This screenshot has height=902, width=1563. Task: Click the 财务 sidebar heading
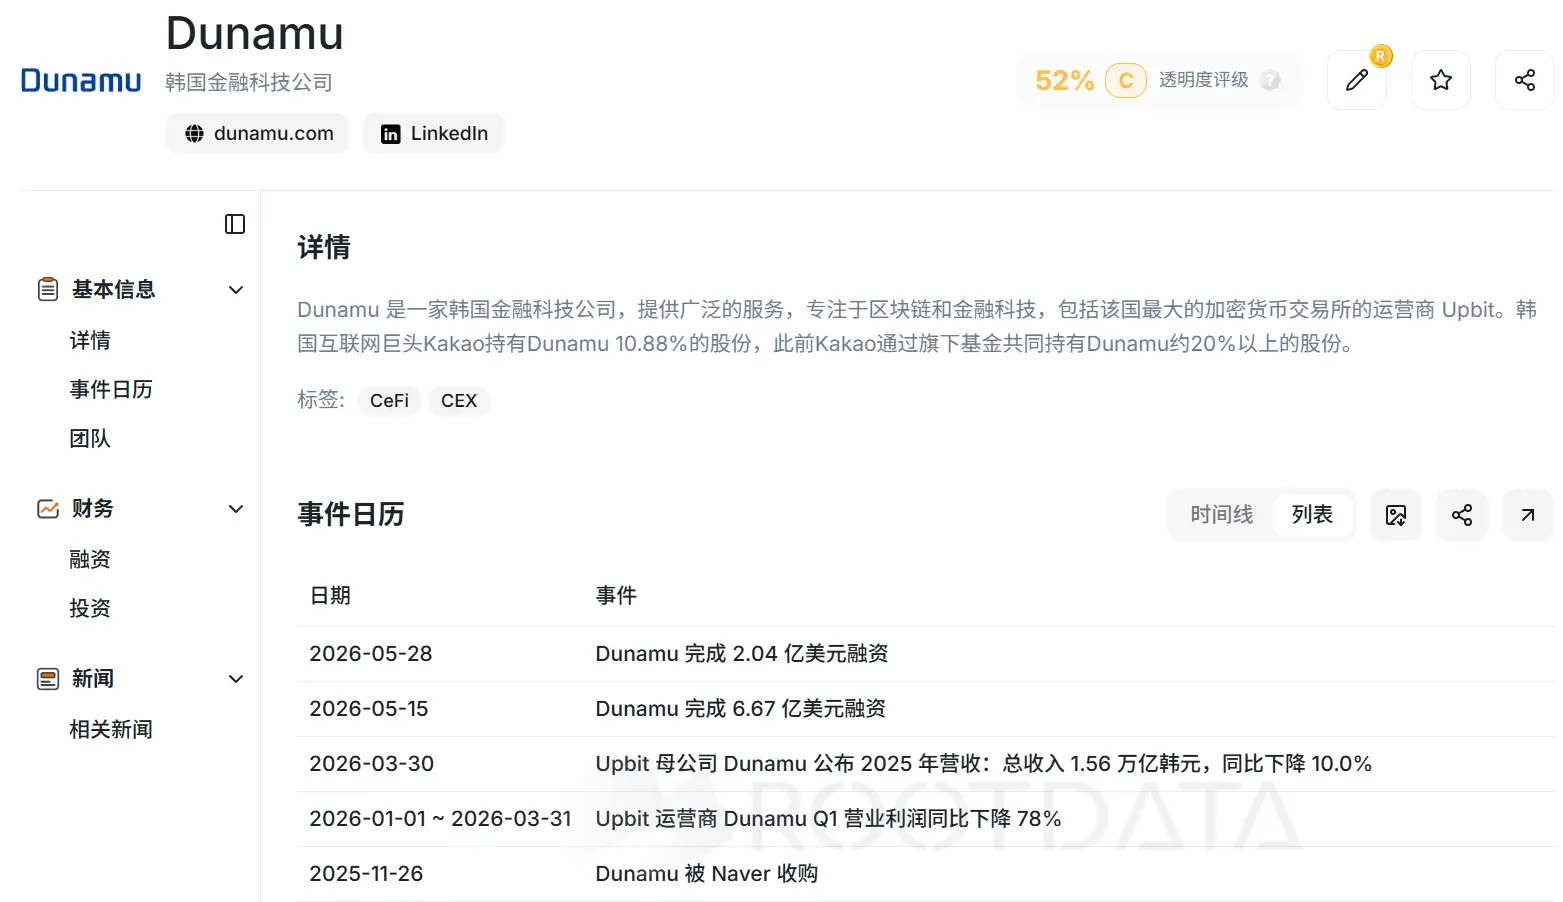coord(93,509)
